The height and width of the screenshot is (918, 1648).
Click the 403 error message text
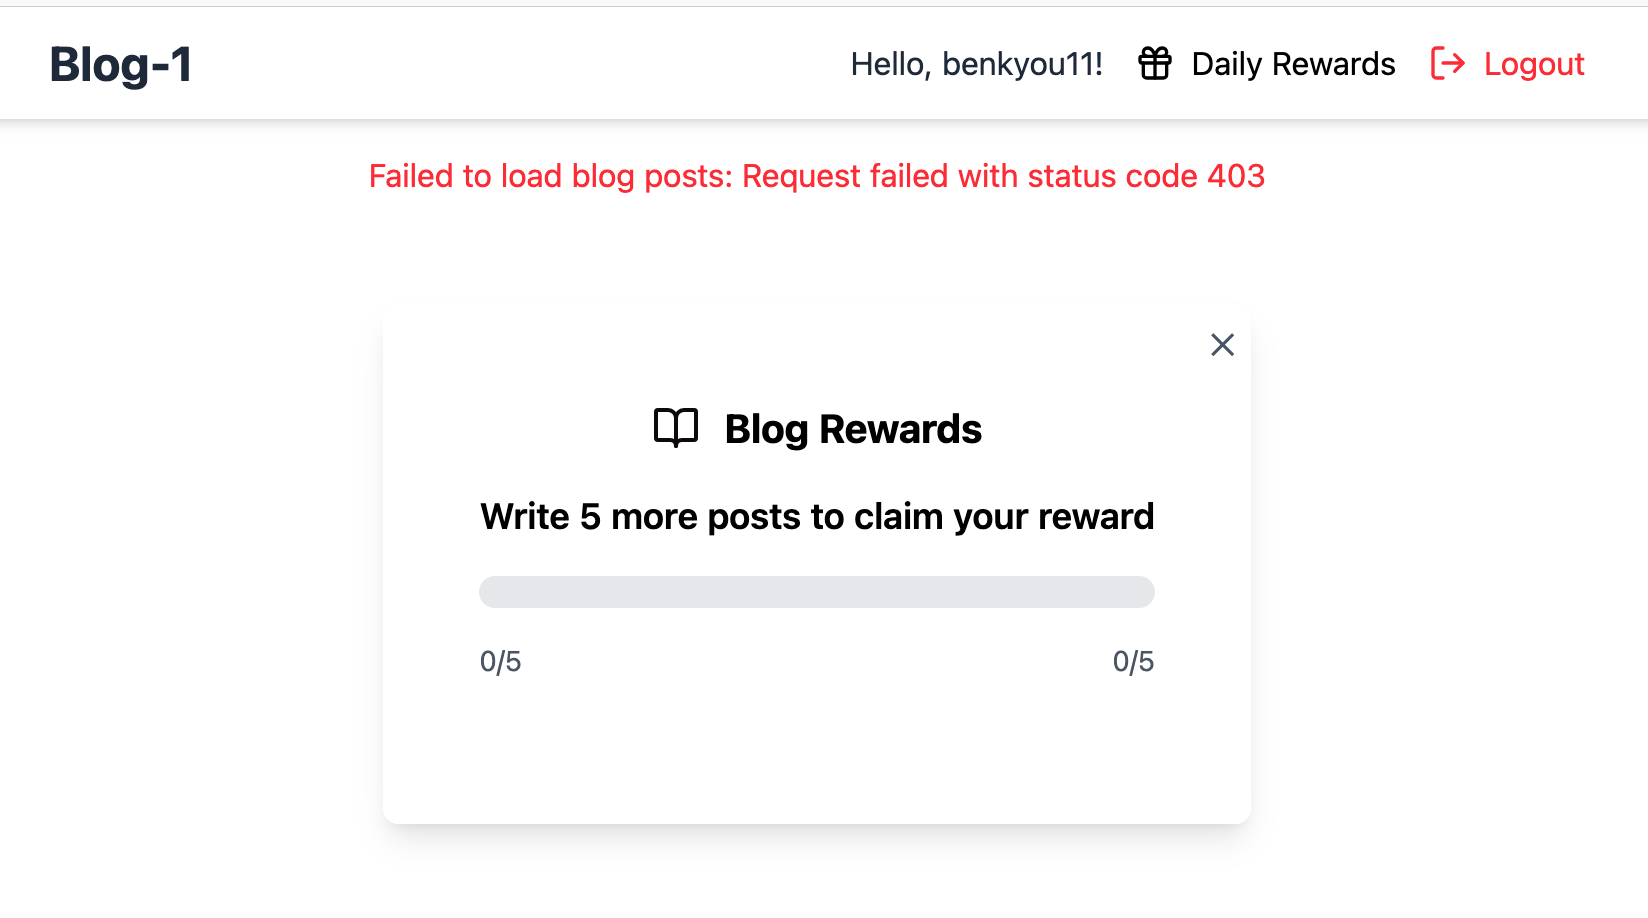[817, 176]
